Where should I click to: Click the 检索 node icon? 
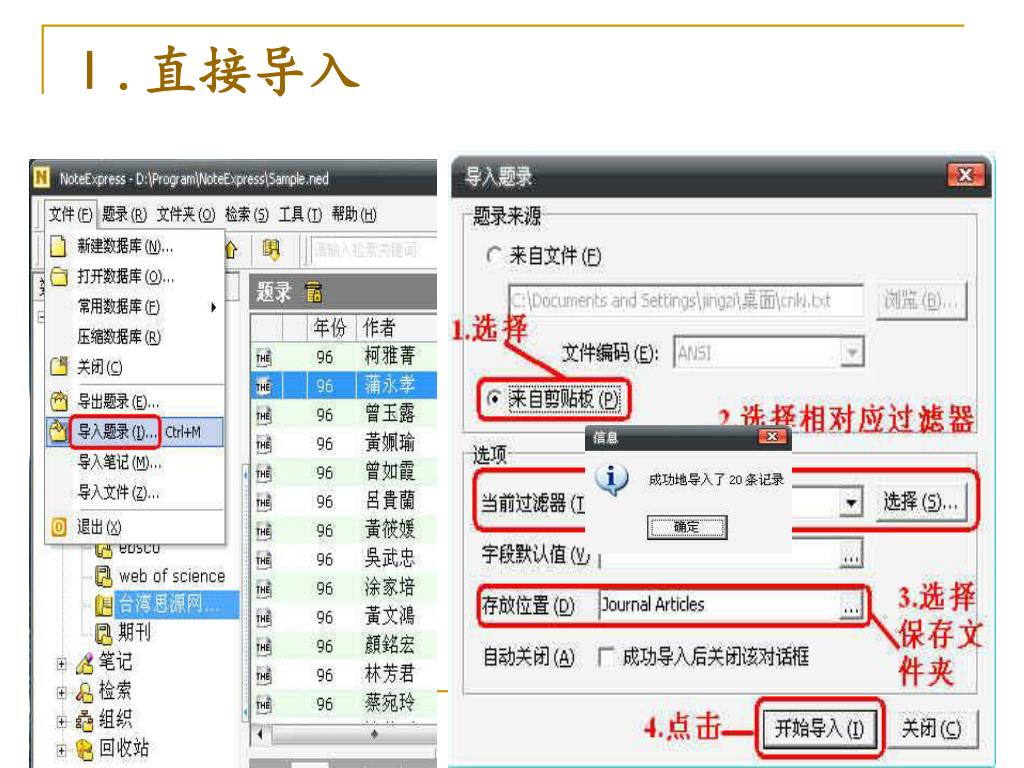point(85,692)
